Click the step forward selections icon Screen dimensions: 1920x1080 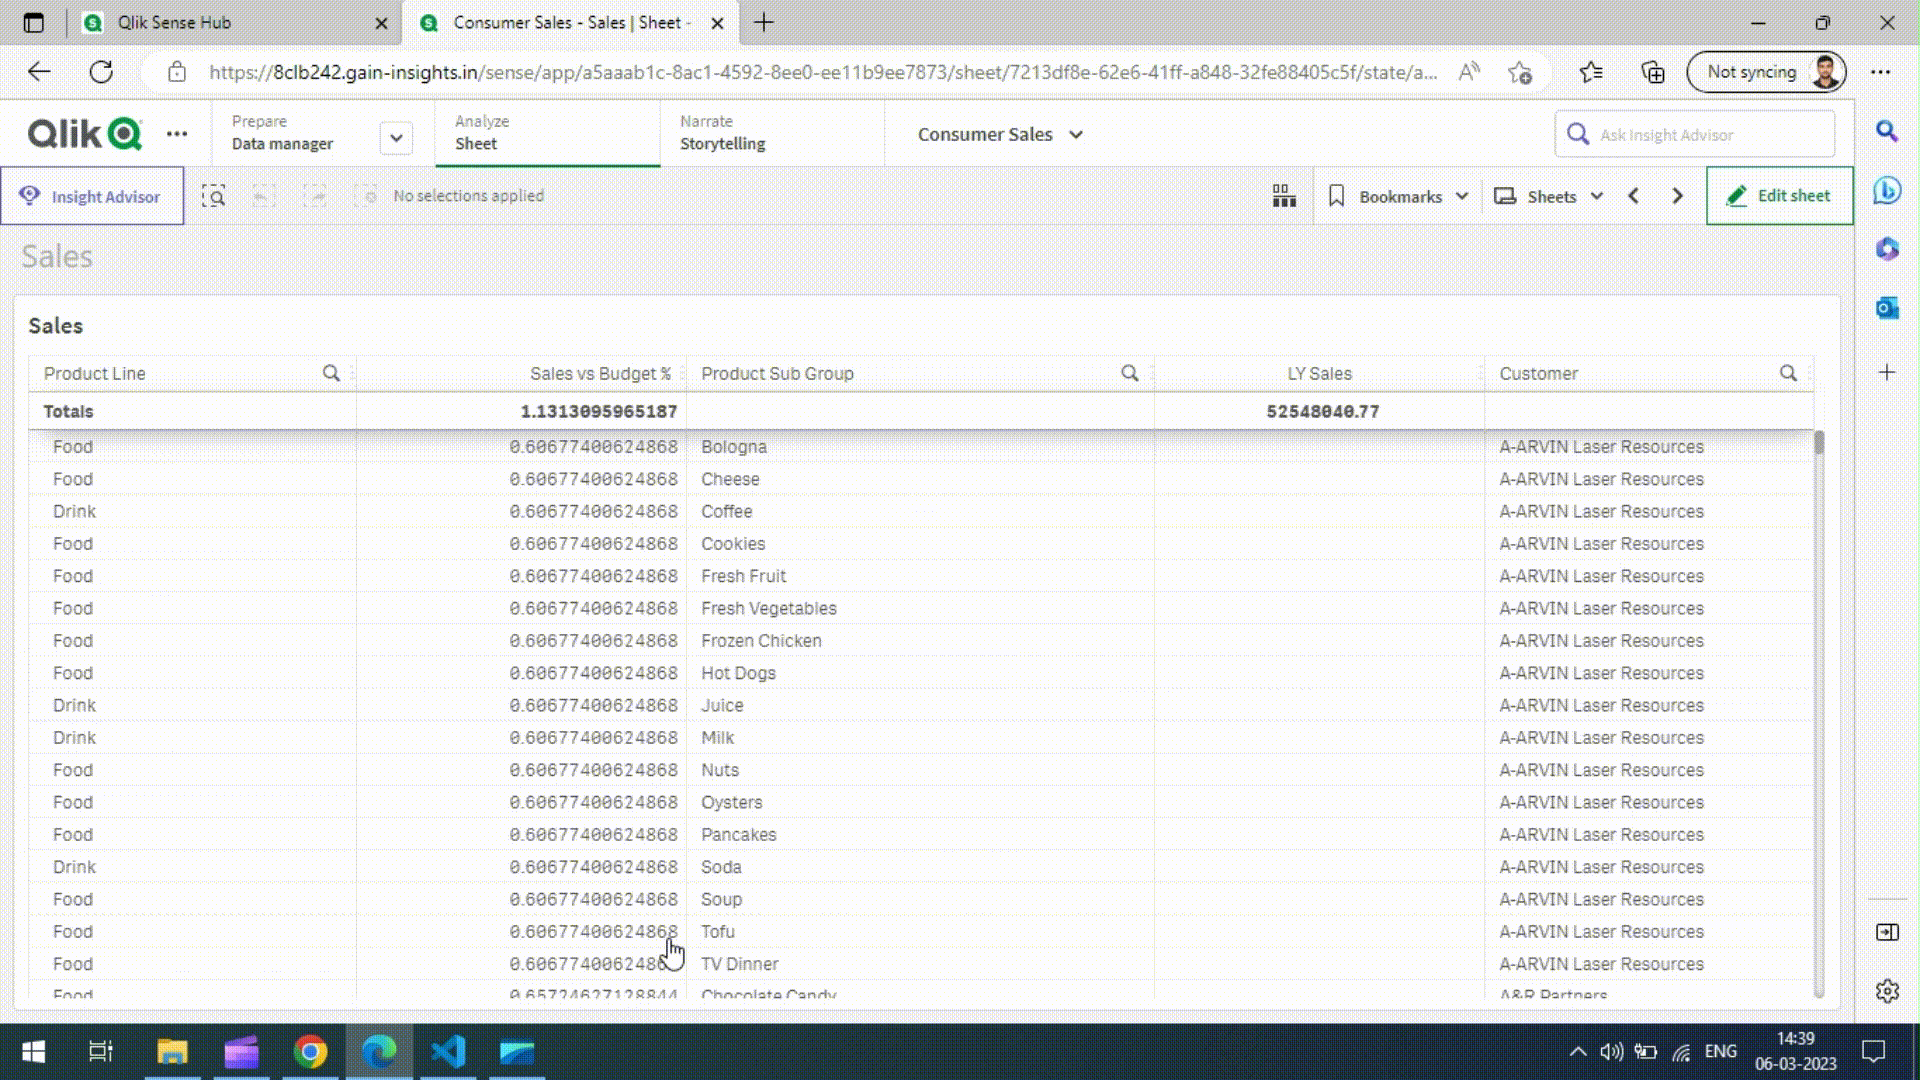315,196
